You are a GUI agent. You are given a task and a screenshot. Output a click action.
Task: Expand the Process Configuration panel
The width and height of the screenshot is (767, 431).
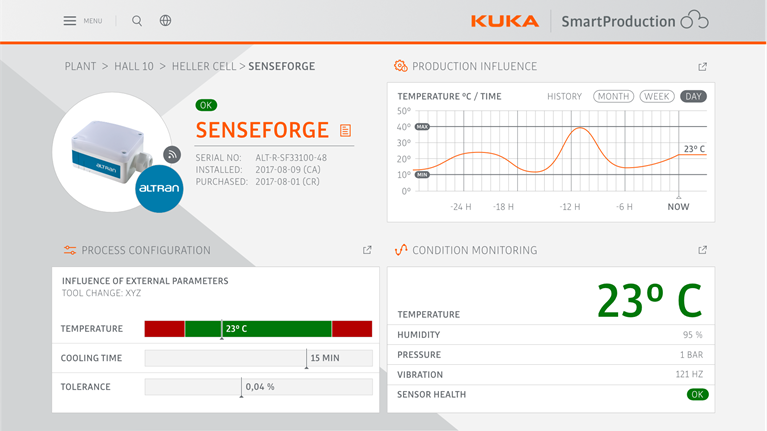click(367, 250)
